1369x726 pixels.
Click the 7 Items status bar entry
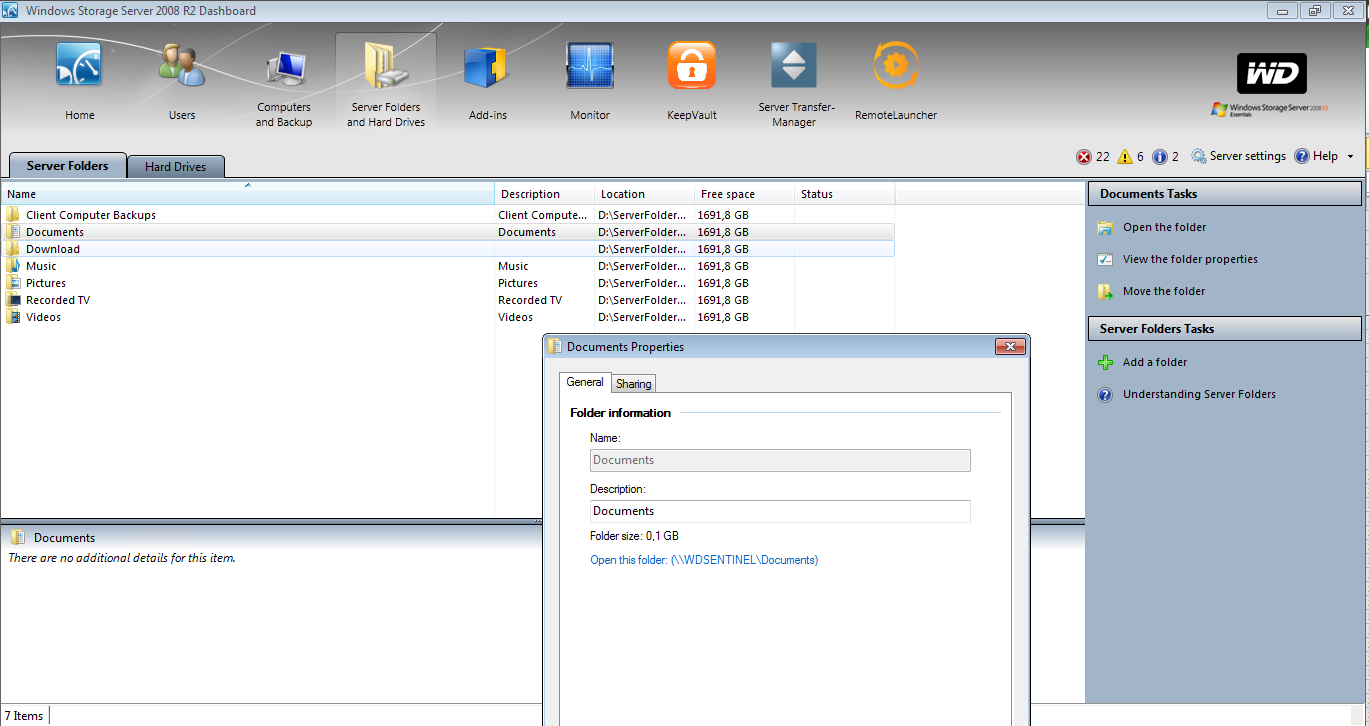click(x=24, y=716)
